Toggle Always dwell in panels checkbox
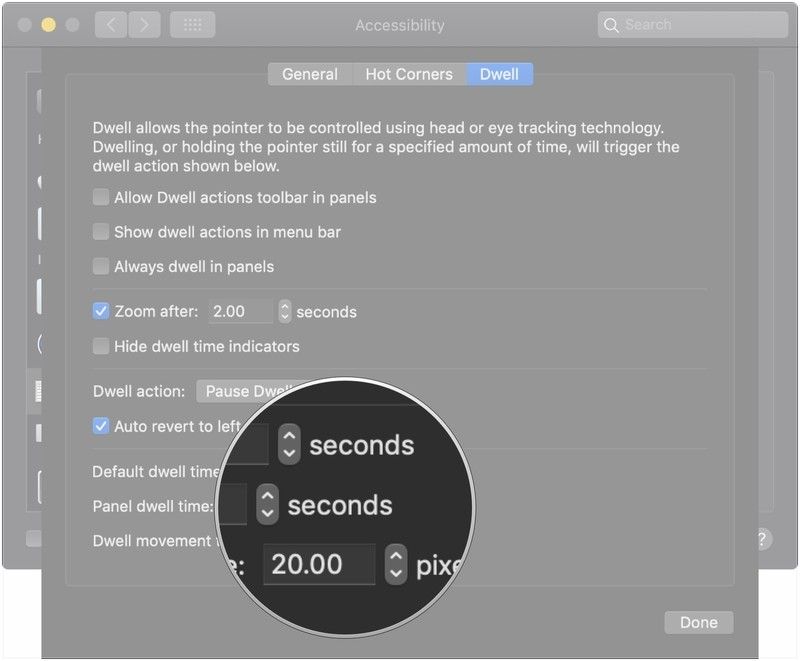Viewport: 800px width, 661px height. tap(101, 266)
